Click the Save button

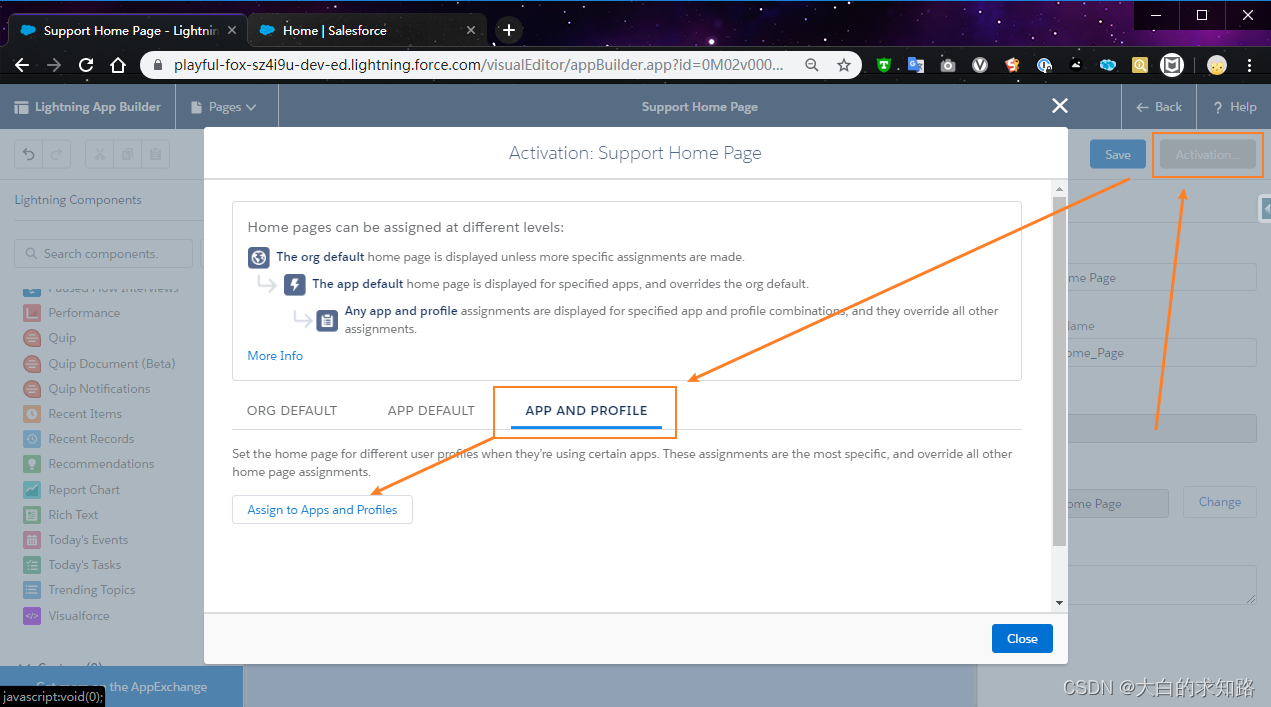1118,154
